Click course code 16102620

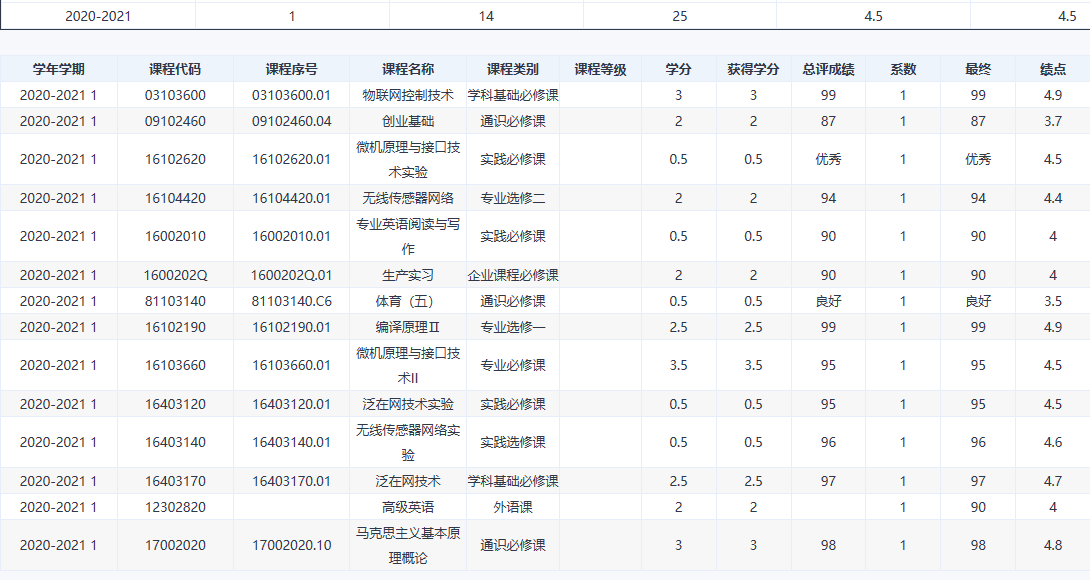tap(175, 159)
